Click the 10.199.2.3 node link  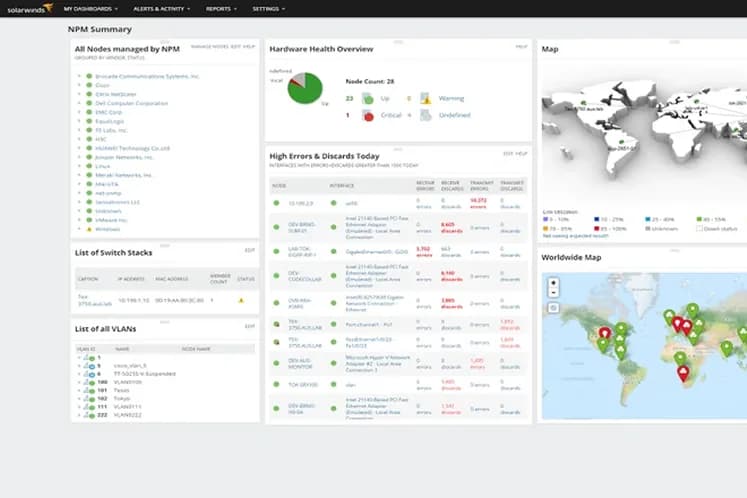pos(301,203)
